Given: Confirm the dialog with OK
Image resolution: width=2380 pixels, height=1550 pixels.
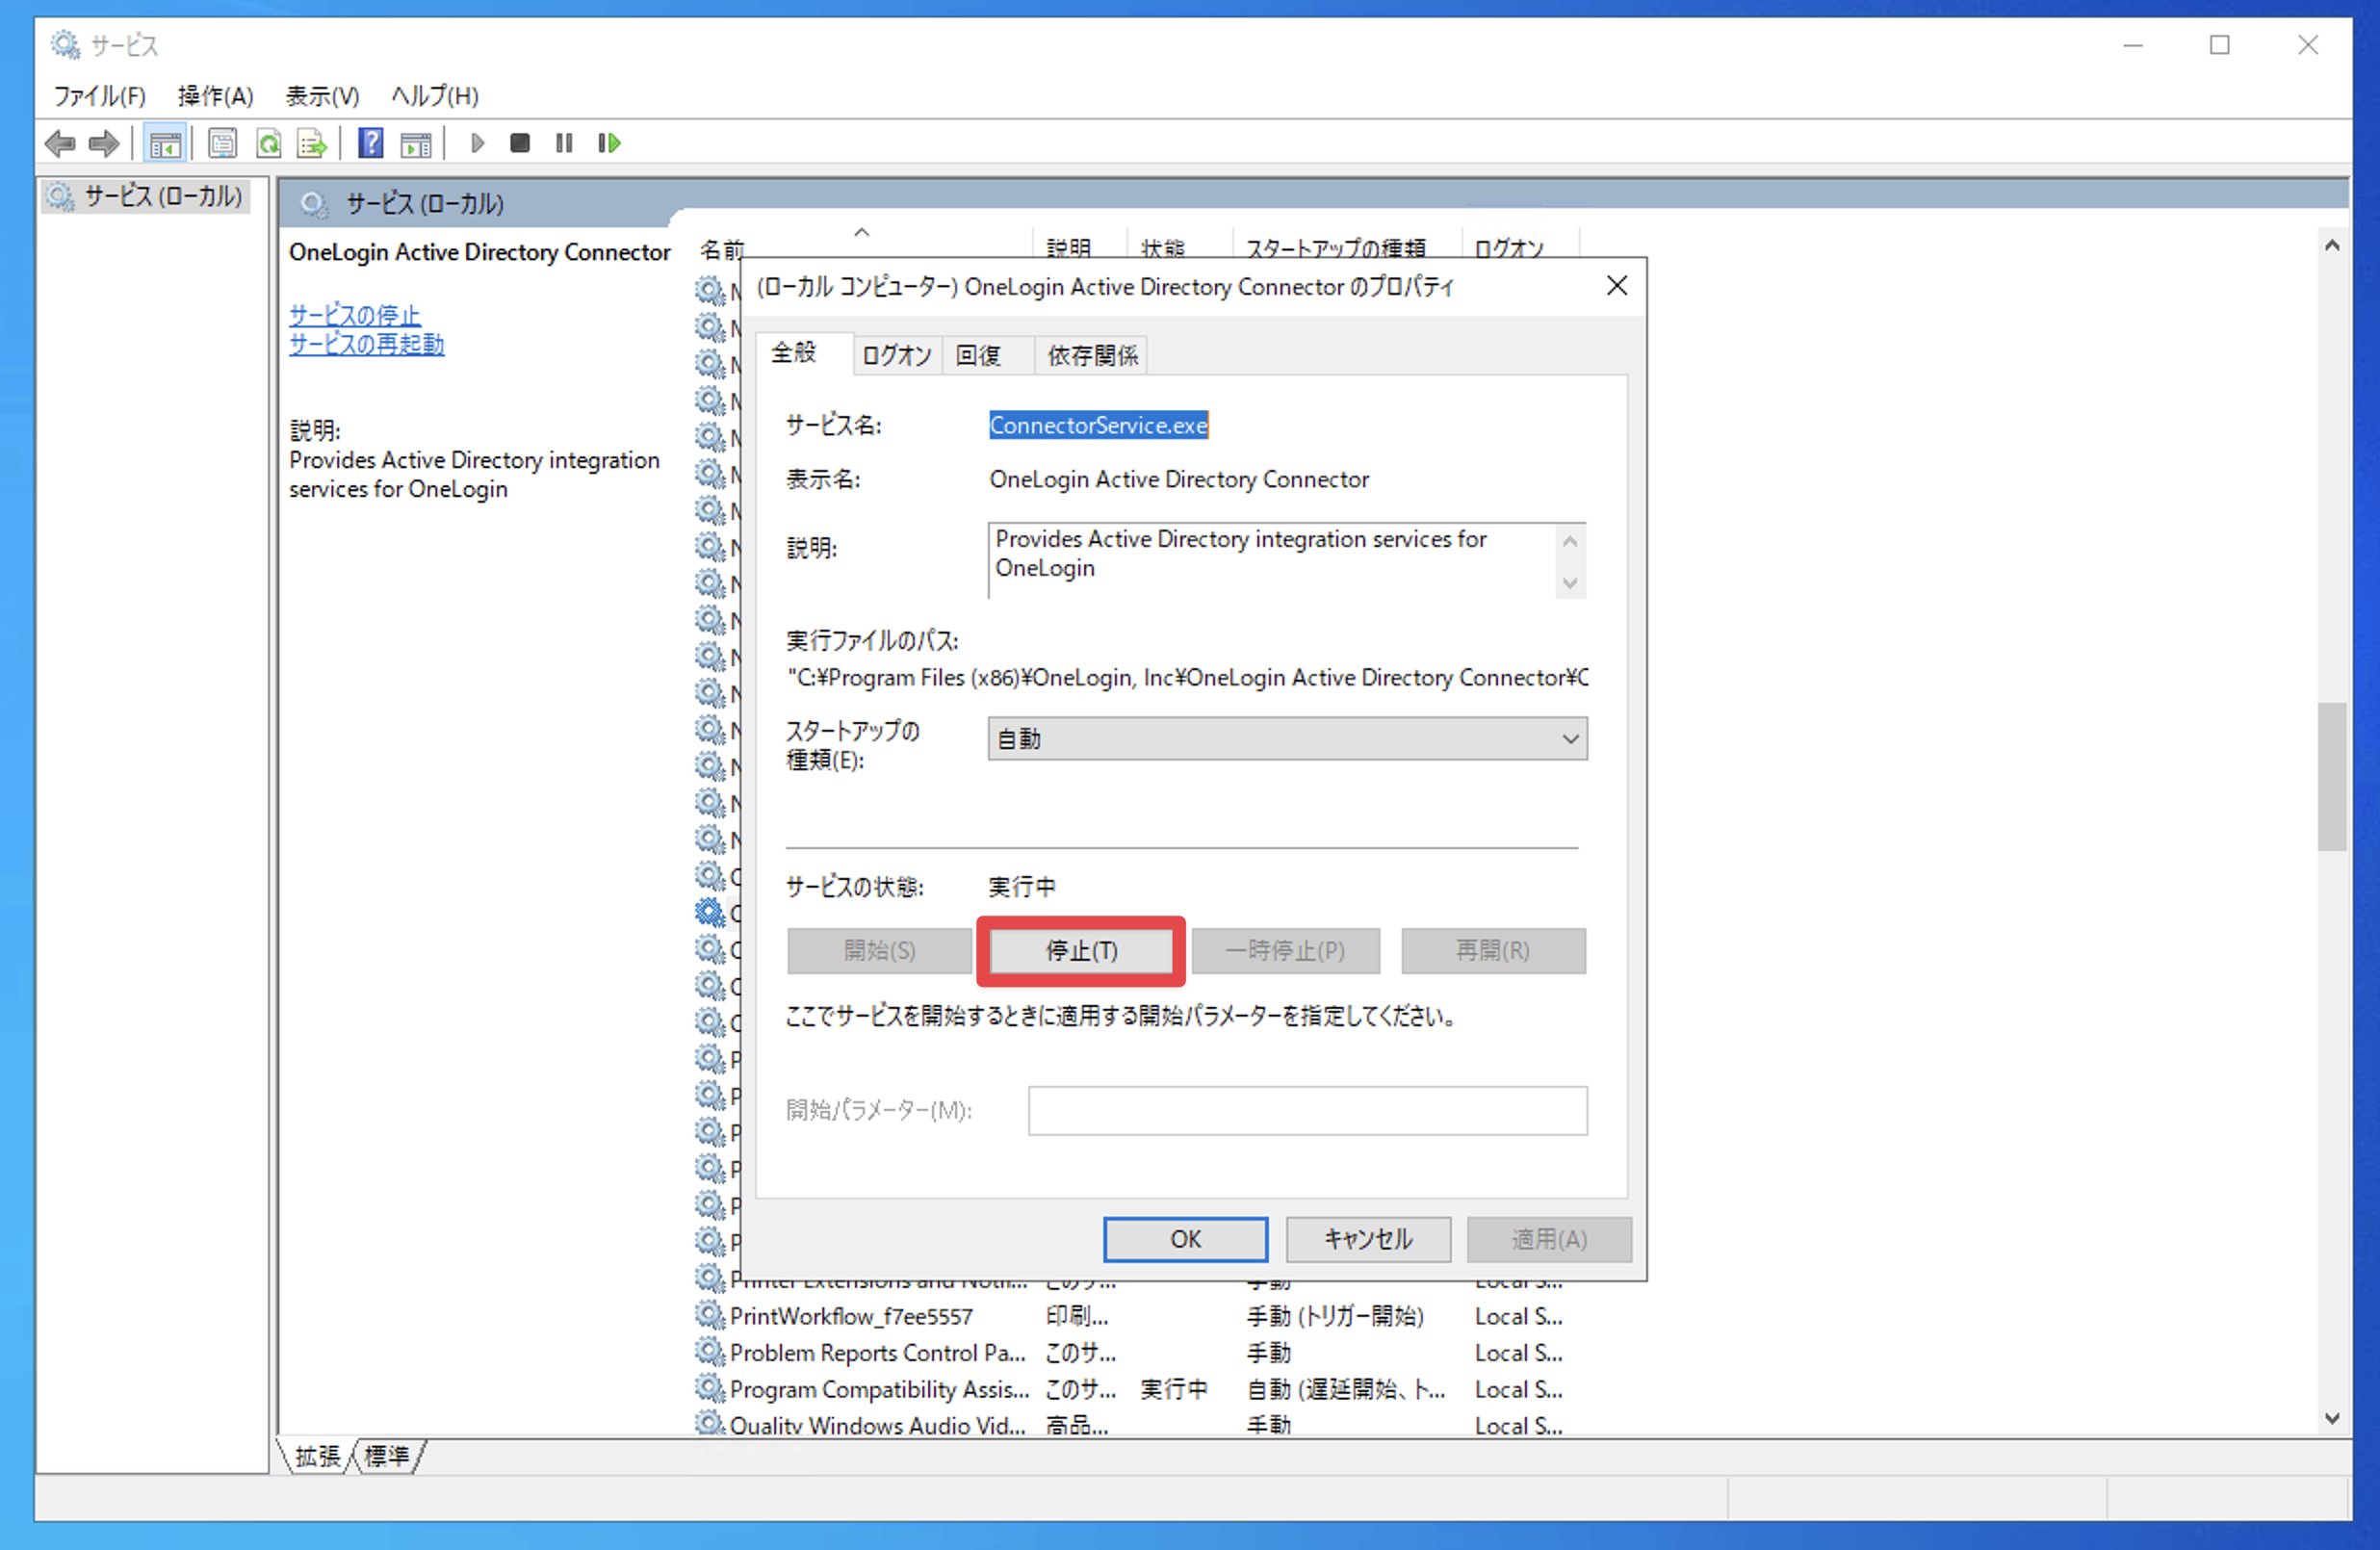Looking at the screenshot, I should pos(1185,1239).
